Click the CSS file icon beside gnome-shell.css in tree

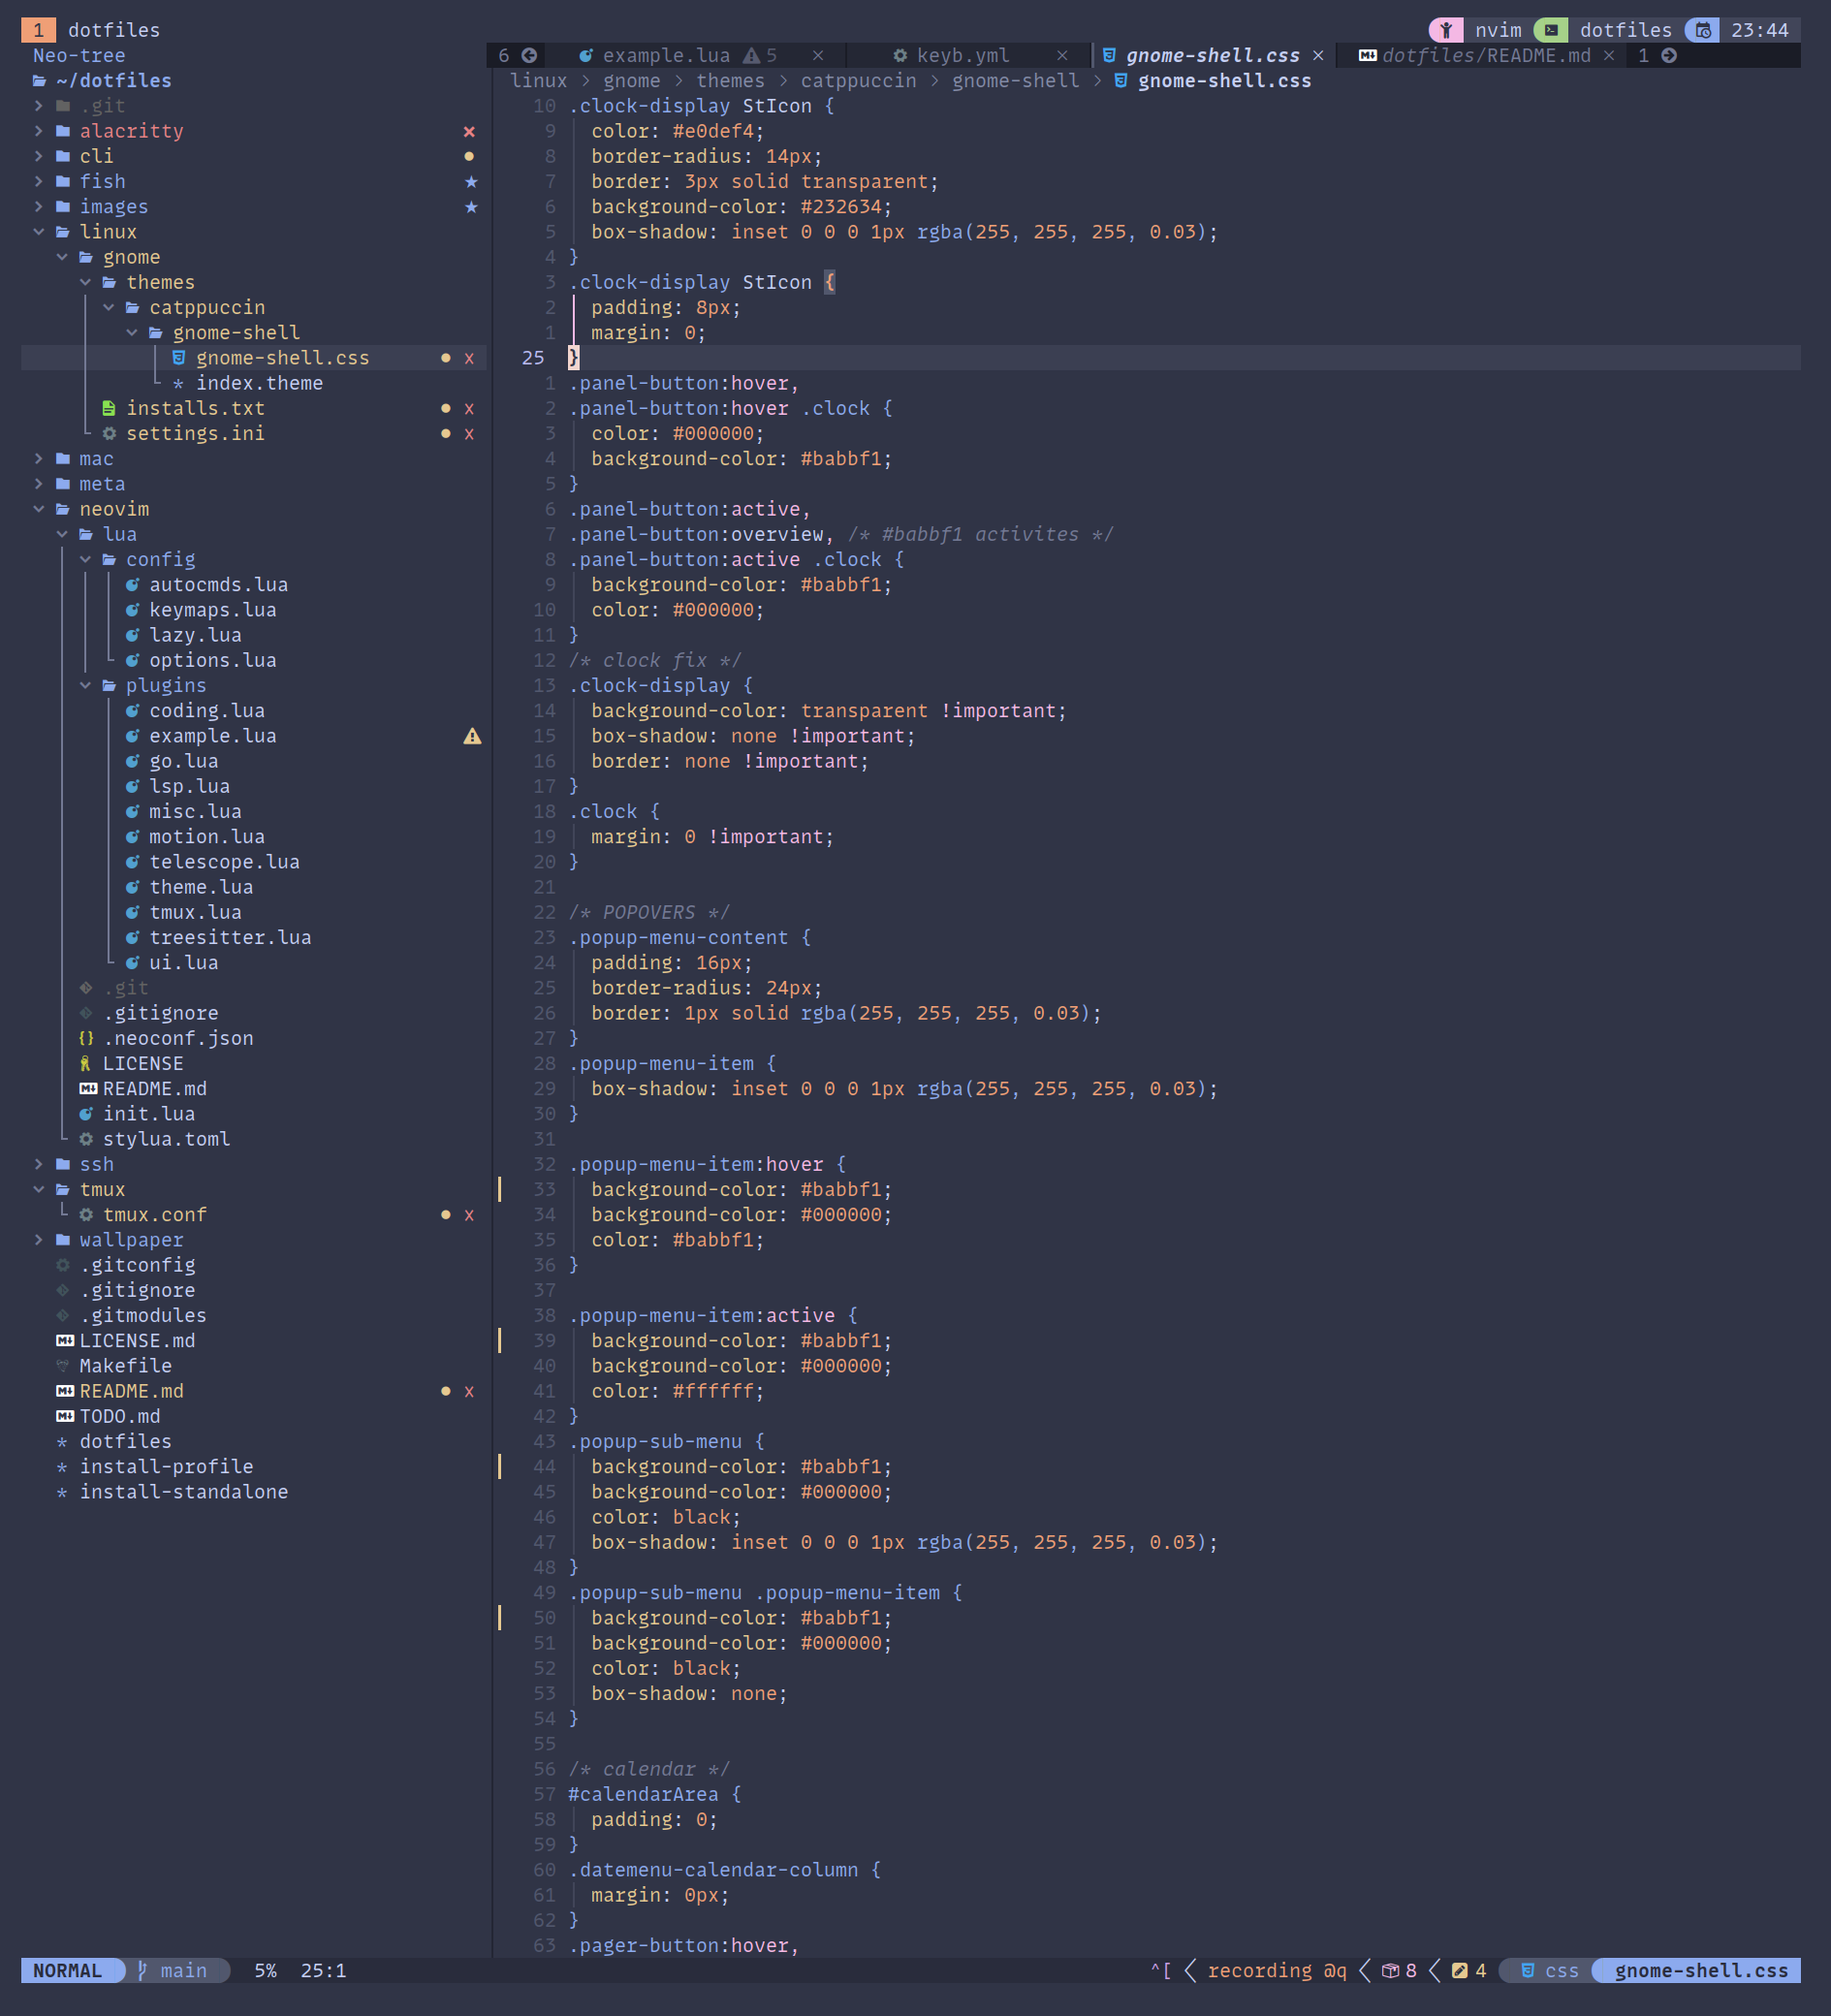179,358
